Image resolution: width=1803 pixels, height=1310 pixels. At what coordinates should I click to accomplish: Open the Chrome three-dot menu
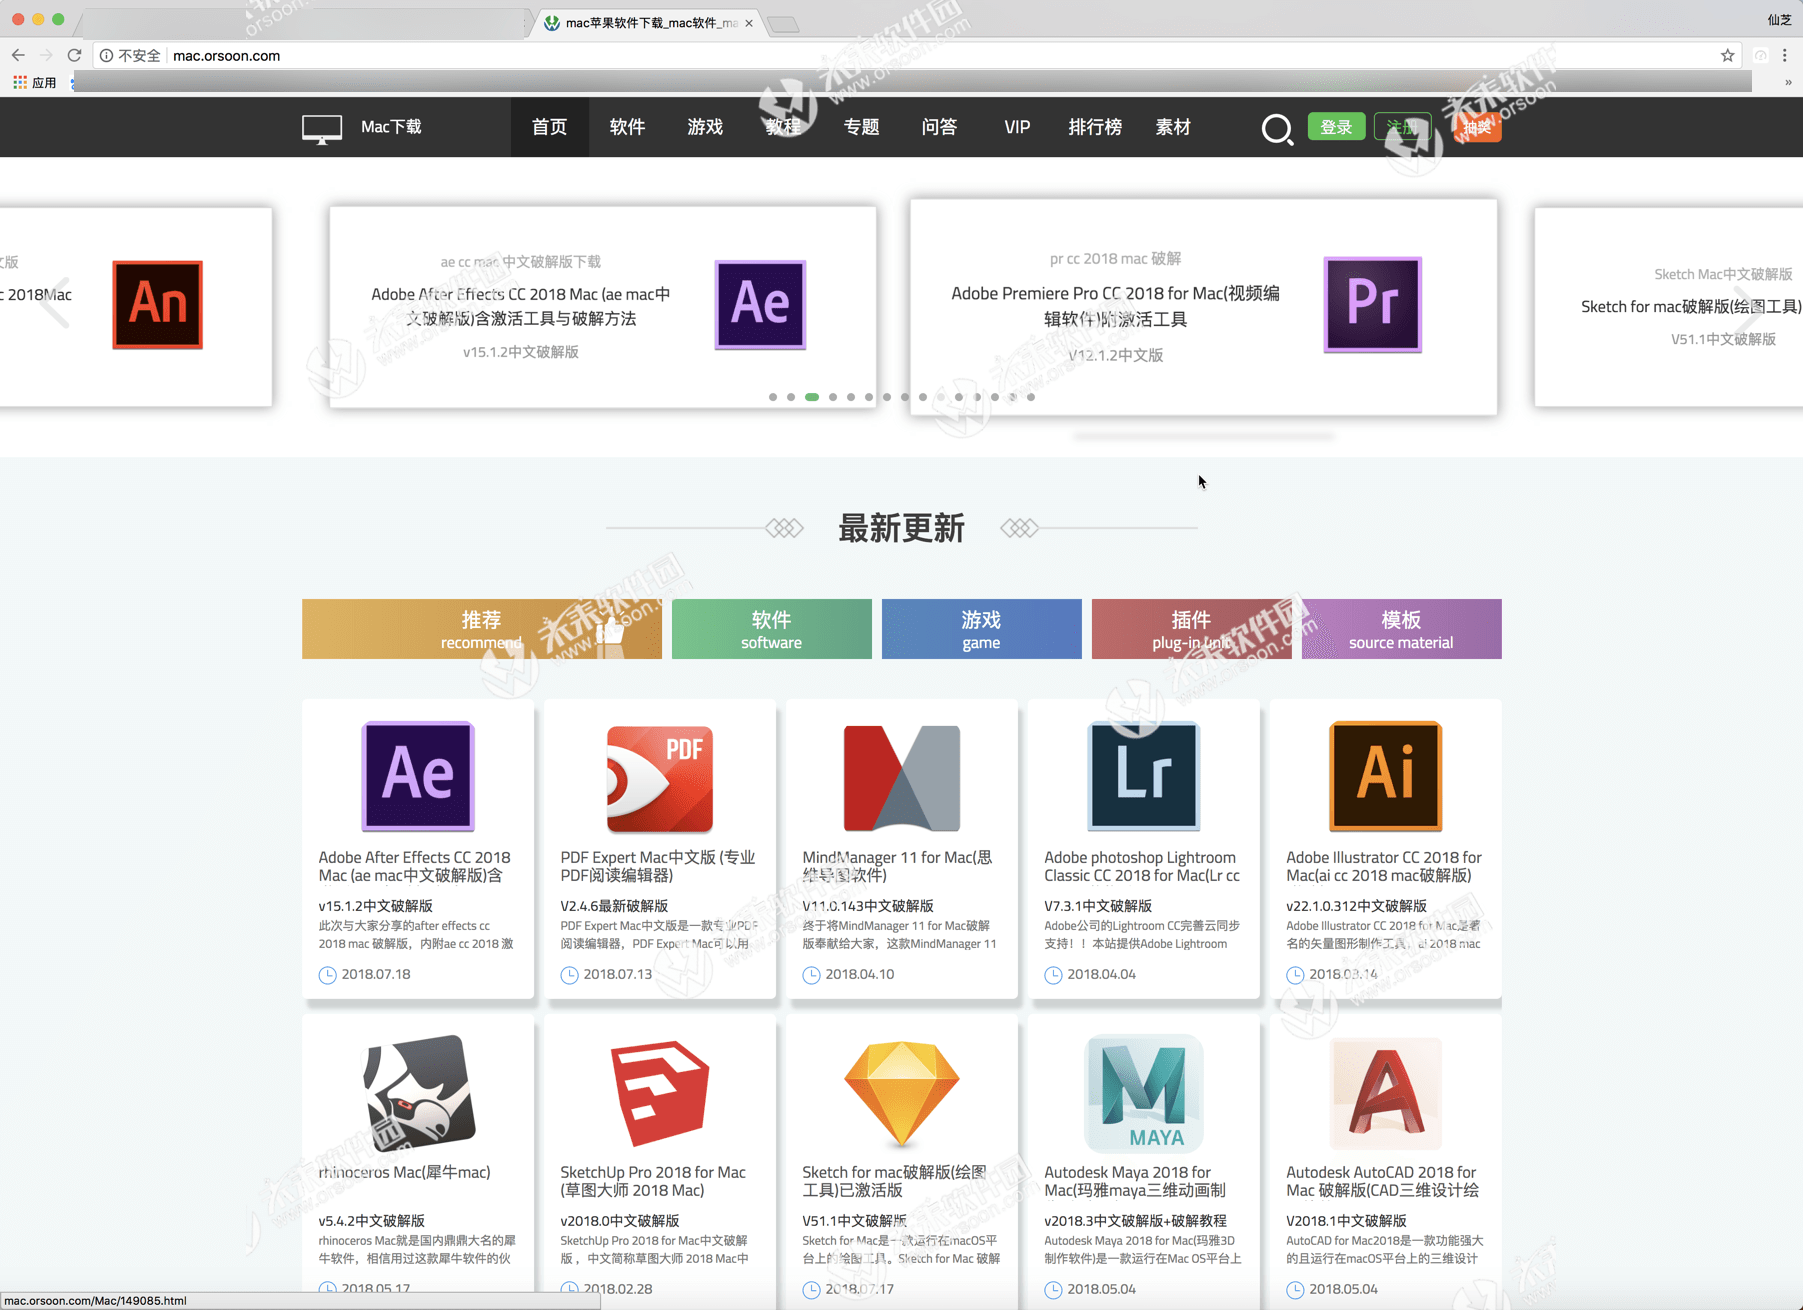tap(1784, 56)
